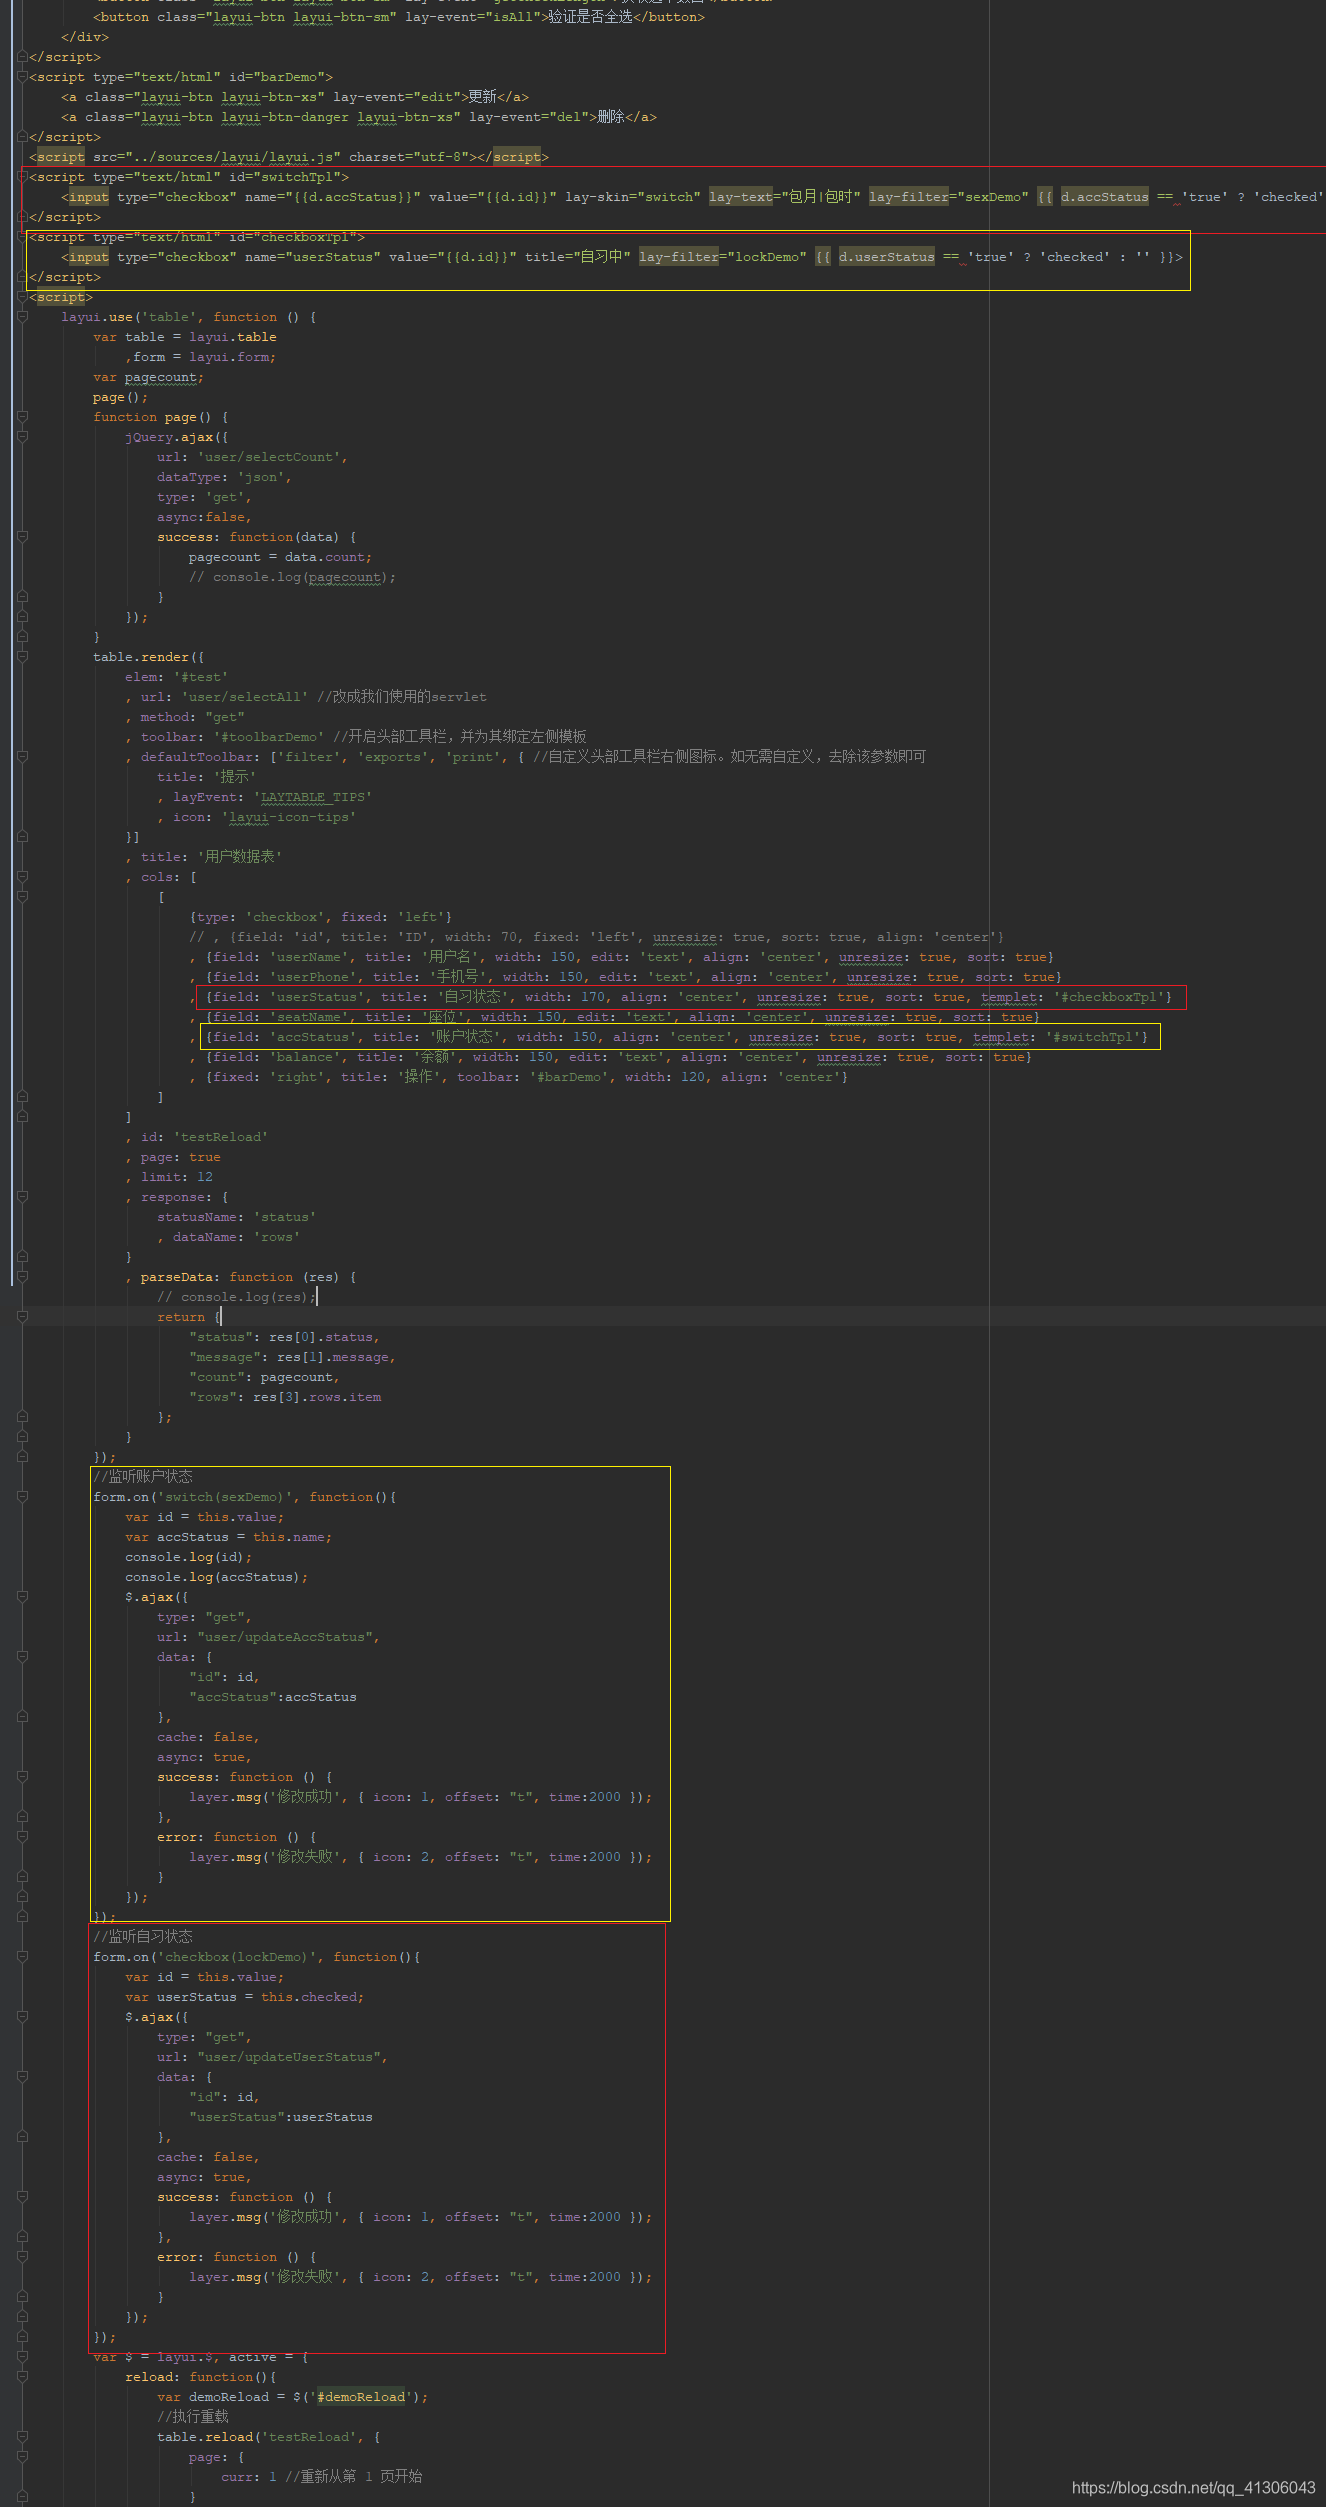Click the field 'balance' column definition
Screen dimensions: 1326x2507
point(618,1057)
